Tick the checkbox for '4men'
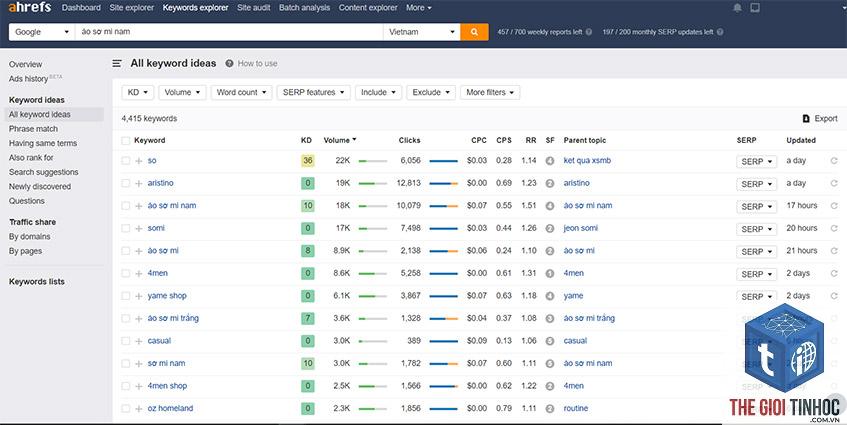The width and height of the screenshot is (847, 425). 125,273
